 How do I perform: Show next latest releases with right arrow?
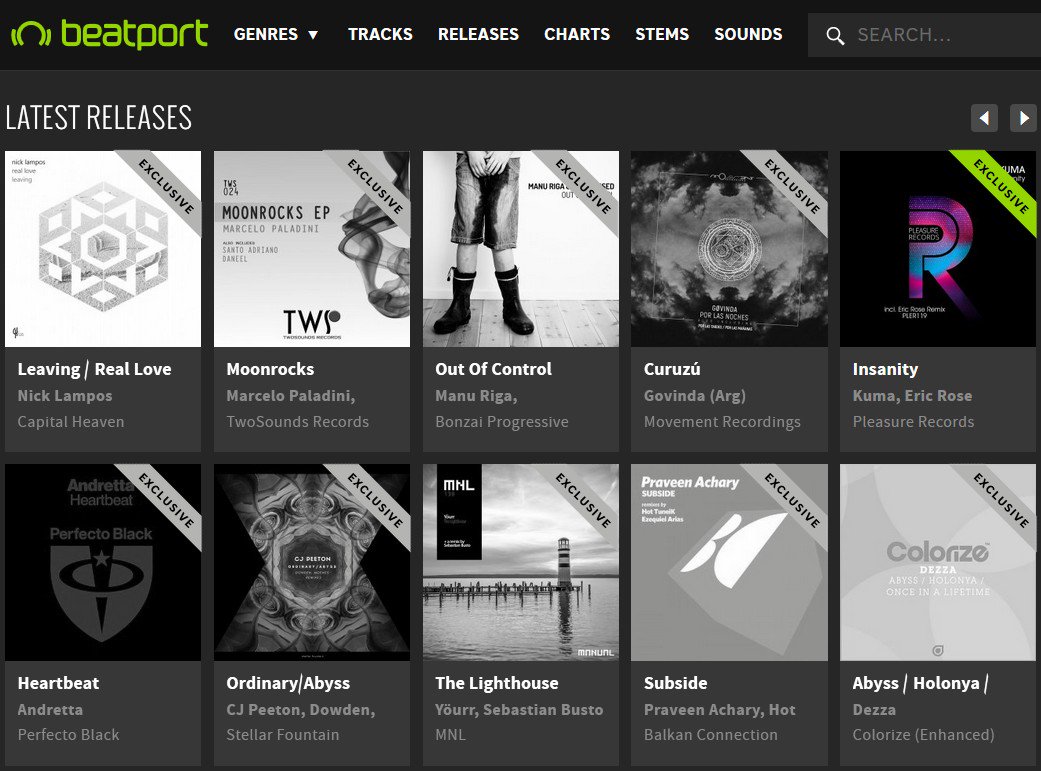coord(1023,118)
